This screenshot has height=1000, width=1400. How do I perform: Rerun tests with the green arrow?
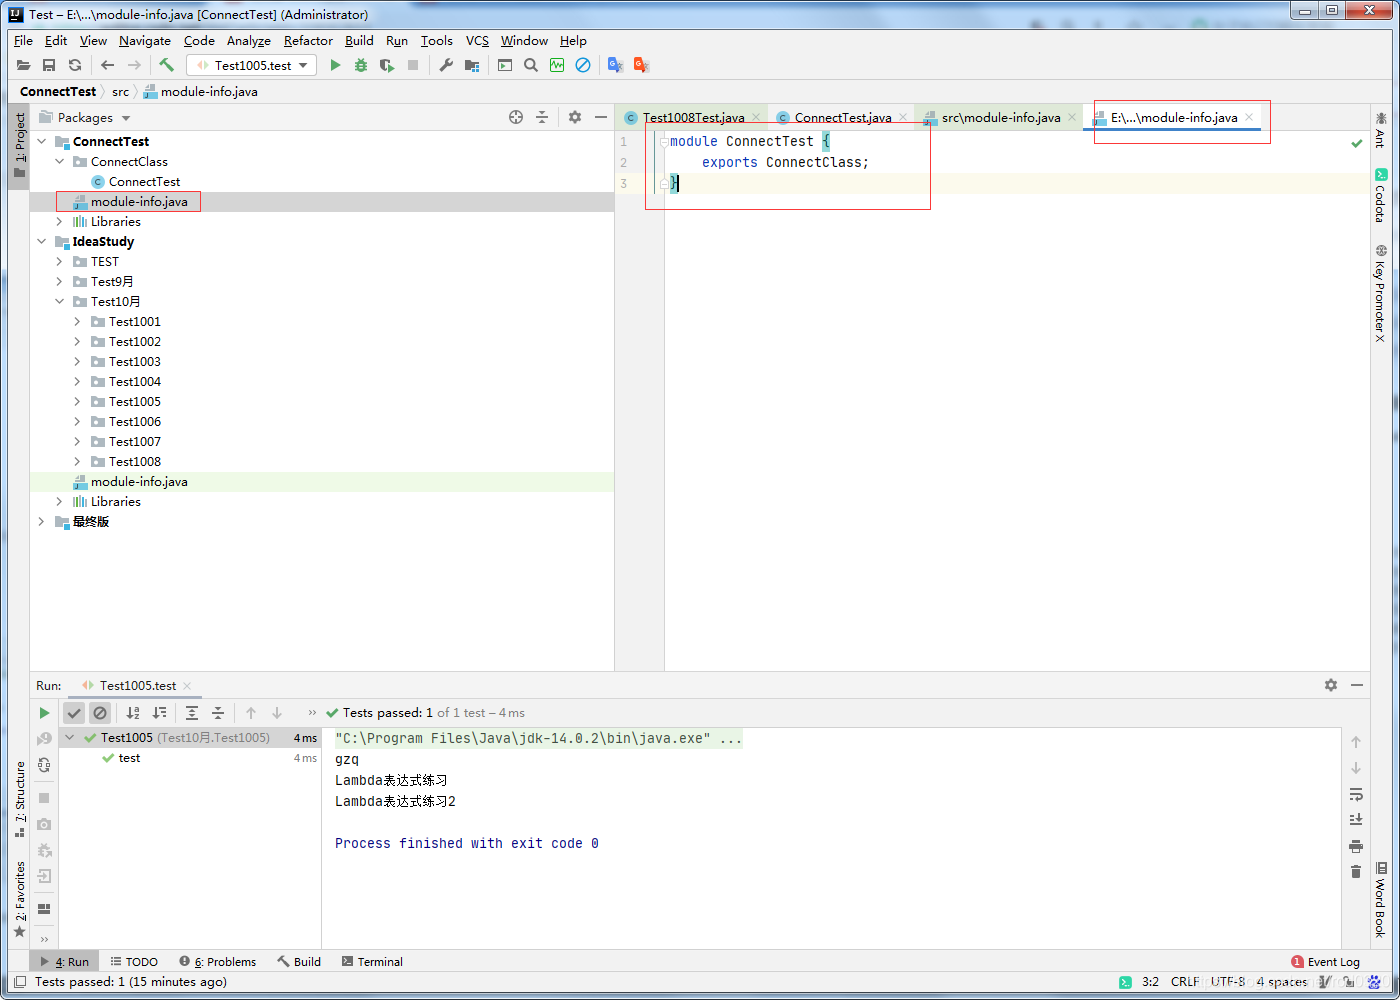click(45, 712)
